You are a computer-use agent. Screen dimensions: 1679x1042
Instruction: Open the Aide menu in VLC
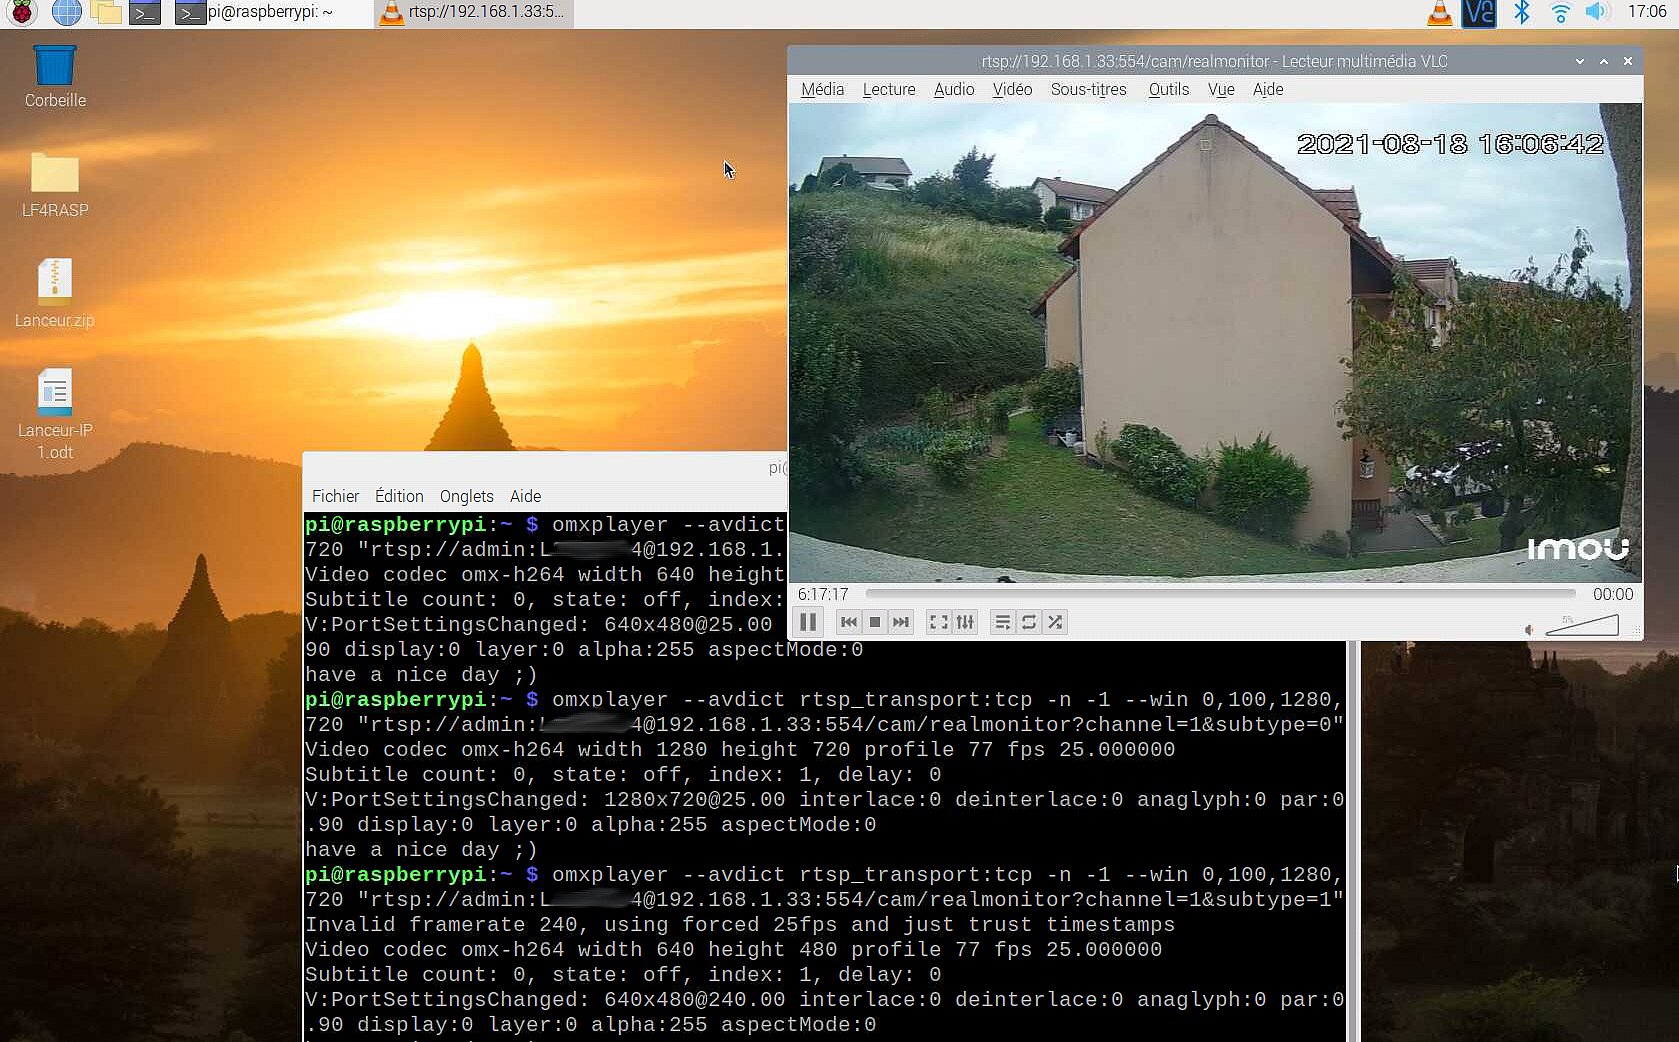click(1268, 89)
